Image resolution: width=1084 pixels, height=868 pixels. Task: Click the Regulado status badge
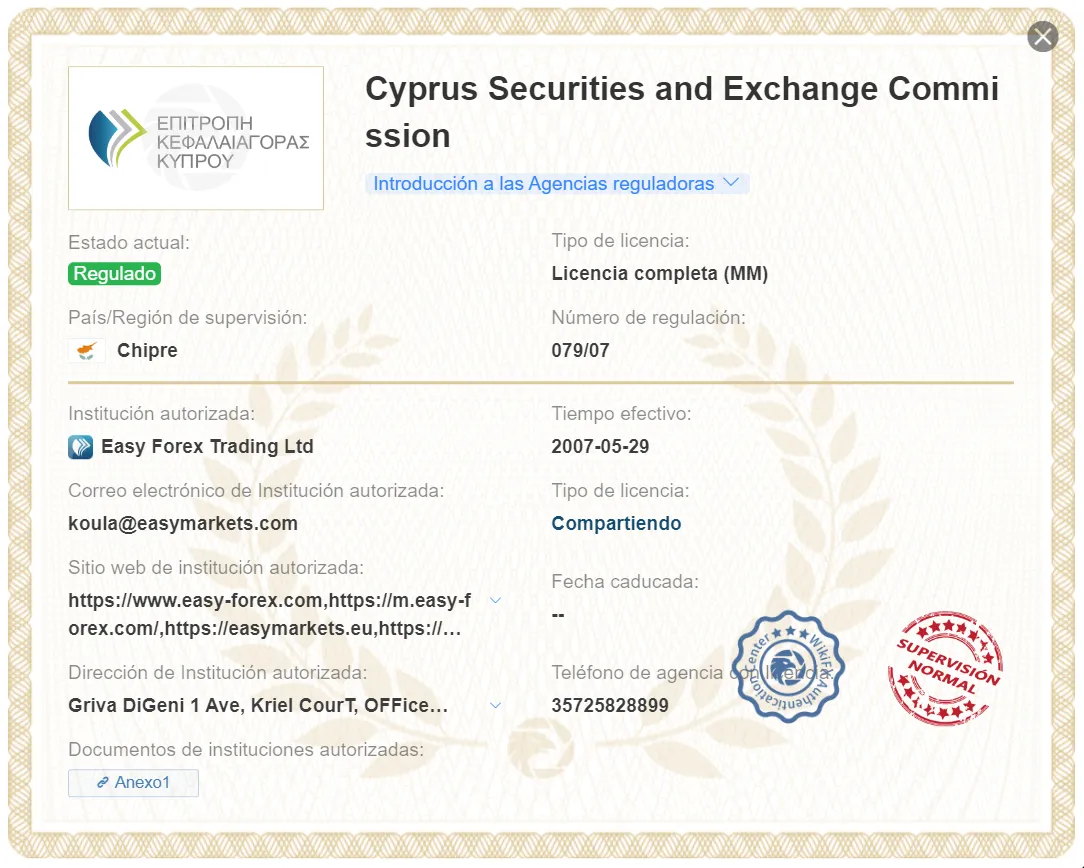pos(115,274)
